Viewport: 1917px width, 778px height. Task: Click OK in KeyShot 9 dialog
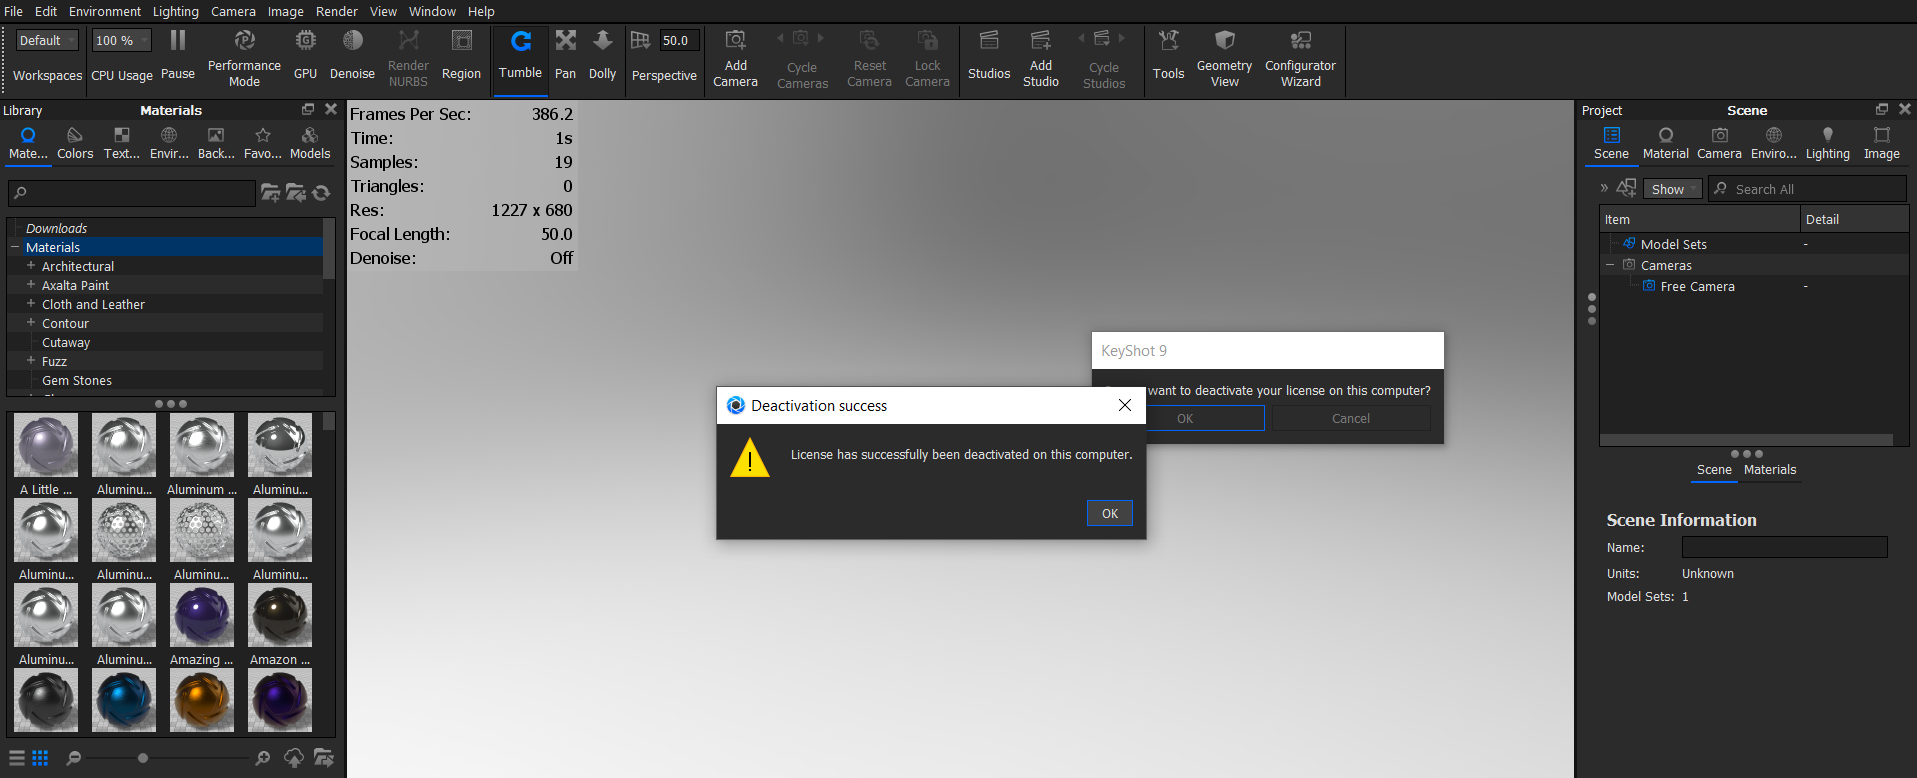(x=1206, y=418)
